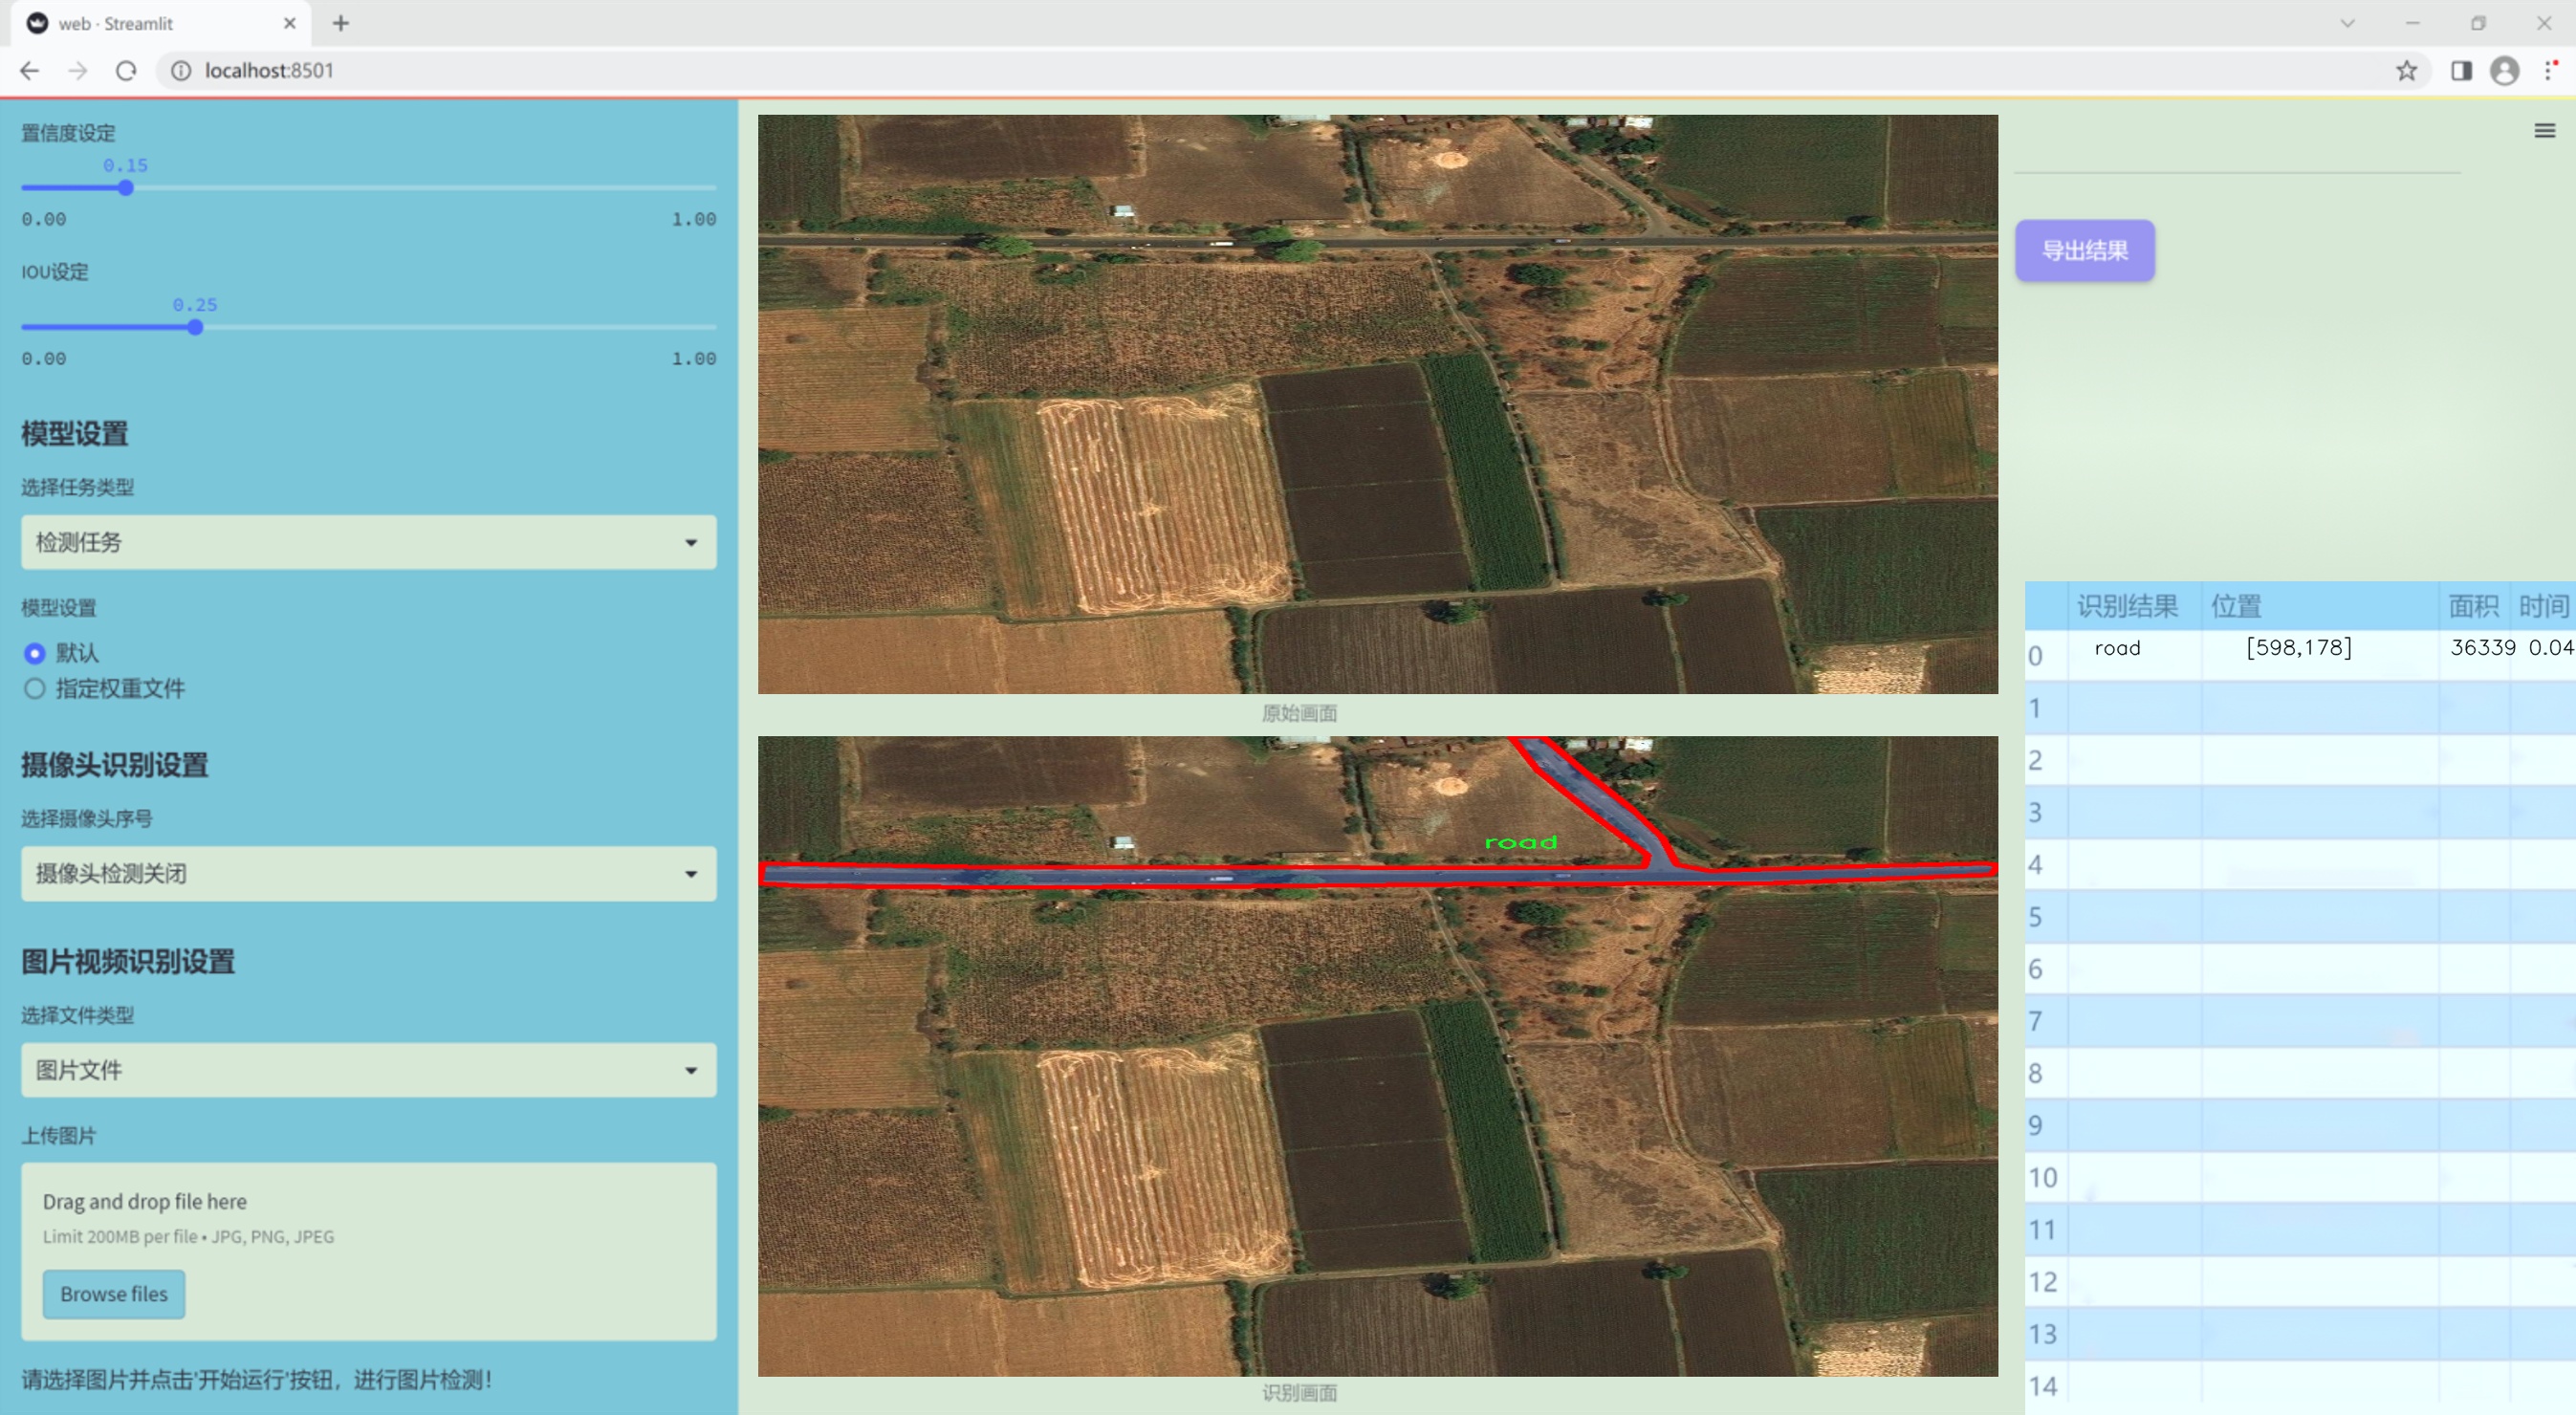Click the Browse files button
This screenshot has height=1415, width=2576.
pyautogui.click(x=114, y=1293)
